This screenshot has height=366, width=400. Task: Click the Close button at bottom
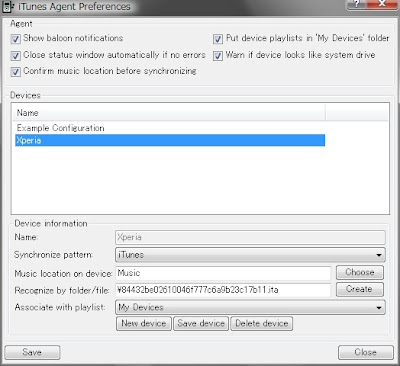[366, 352]
